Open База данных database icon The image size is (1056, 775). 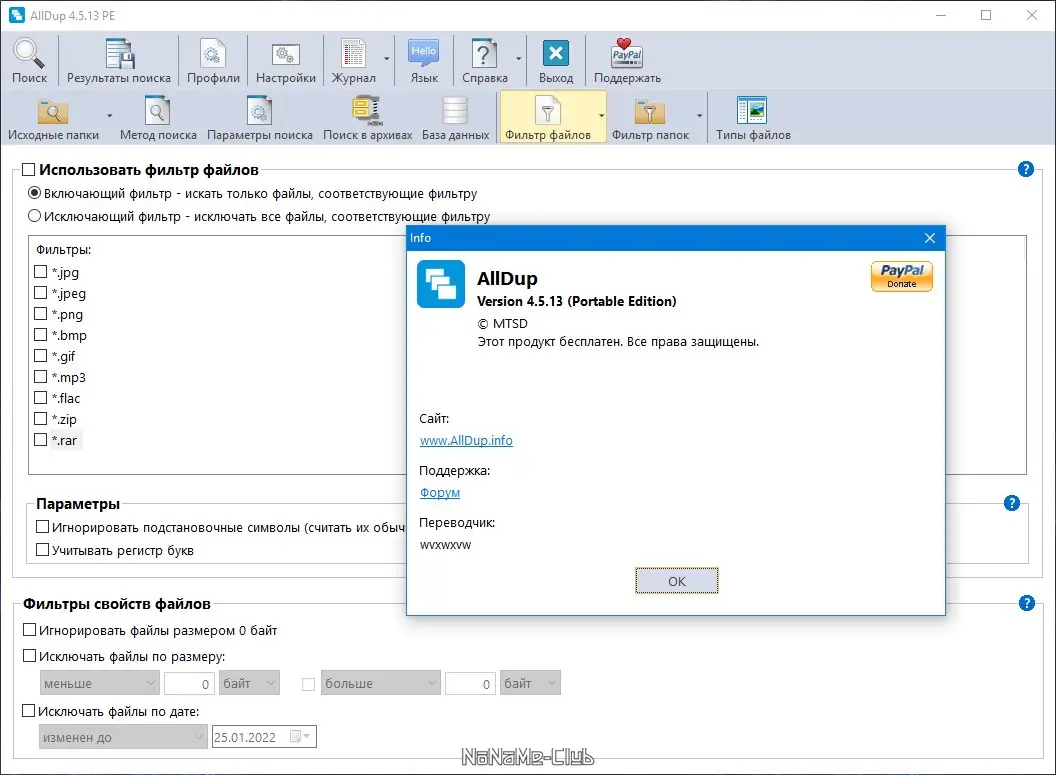(455, 118)
